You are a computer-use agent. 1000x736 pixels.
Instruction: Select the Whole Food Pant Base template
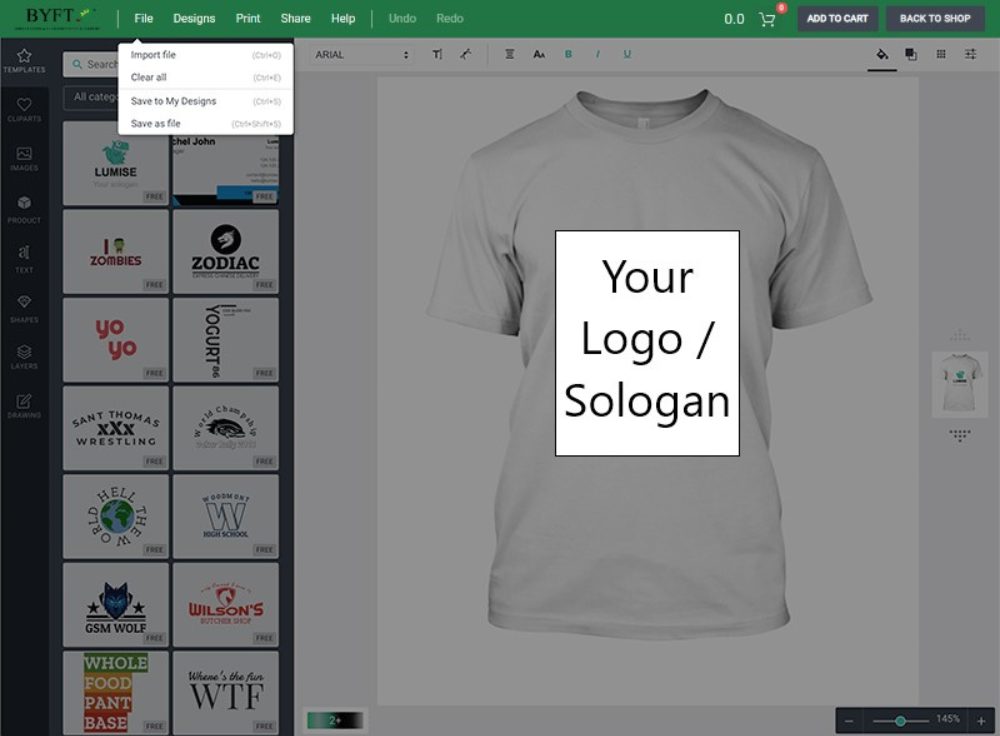[116, 693]
